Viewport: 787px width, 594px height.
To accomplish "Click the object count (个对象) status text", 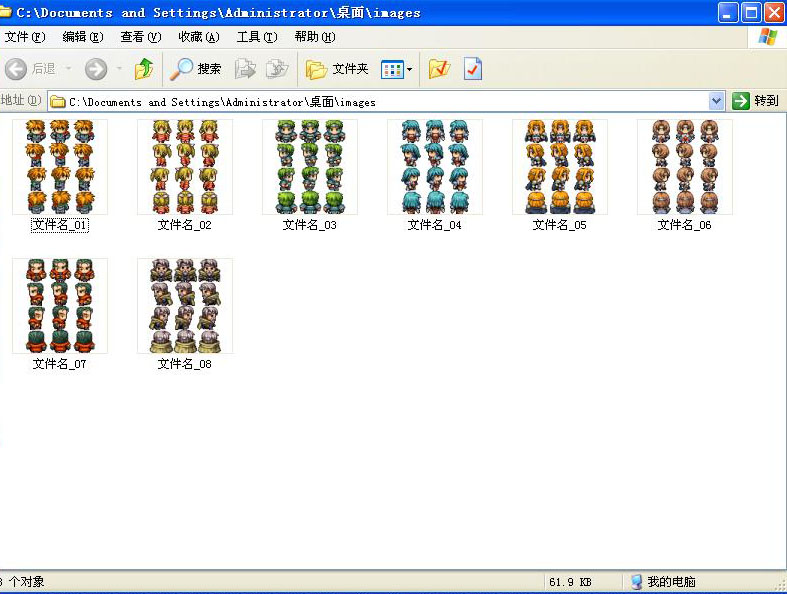I will (x=23, y=582).
